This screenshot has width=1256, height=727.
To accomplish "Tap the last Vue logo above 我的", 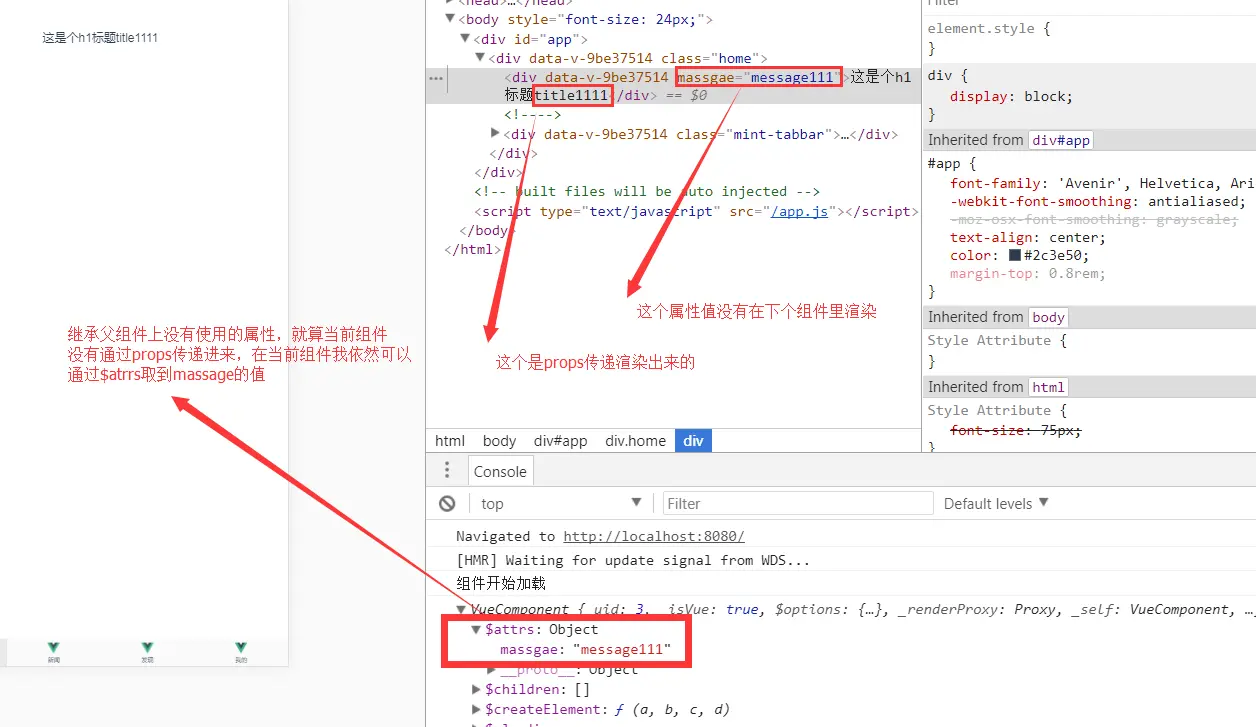I will (241, 648).
